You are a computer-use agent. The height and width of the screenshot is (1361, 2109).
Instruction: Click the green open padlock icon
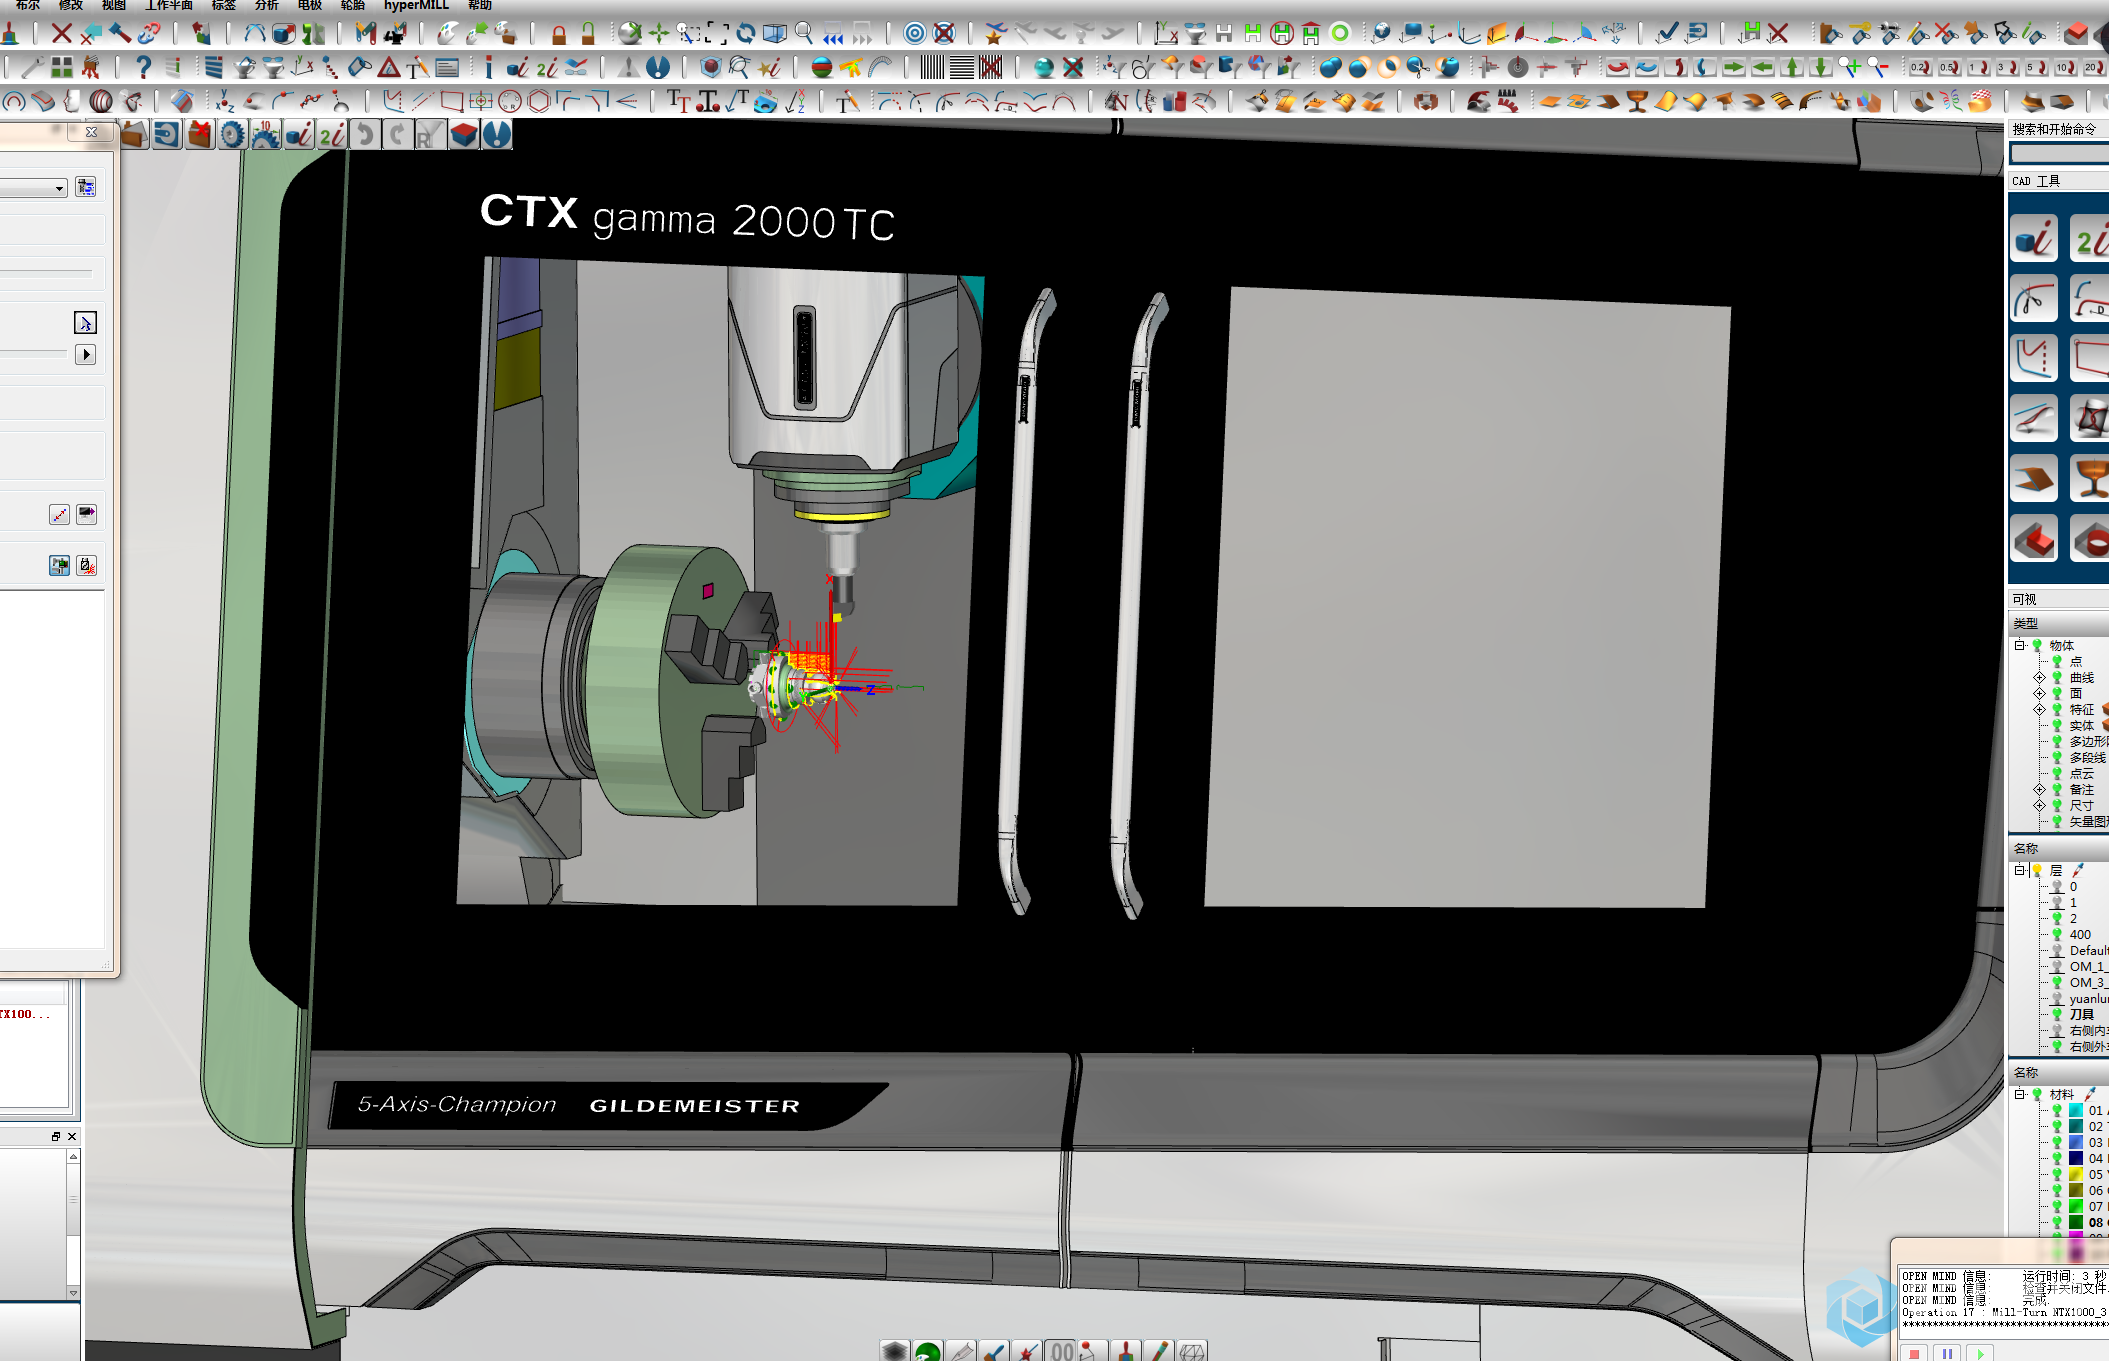588,35
